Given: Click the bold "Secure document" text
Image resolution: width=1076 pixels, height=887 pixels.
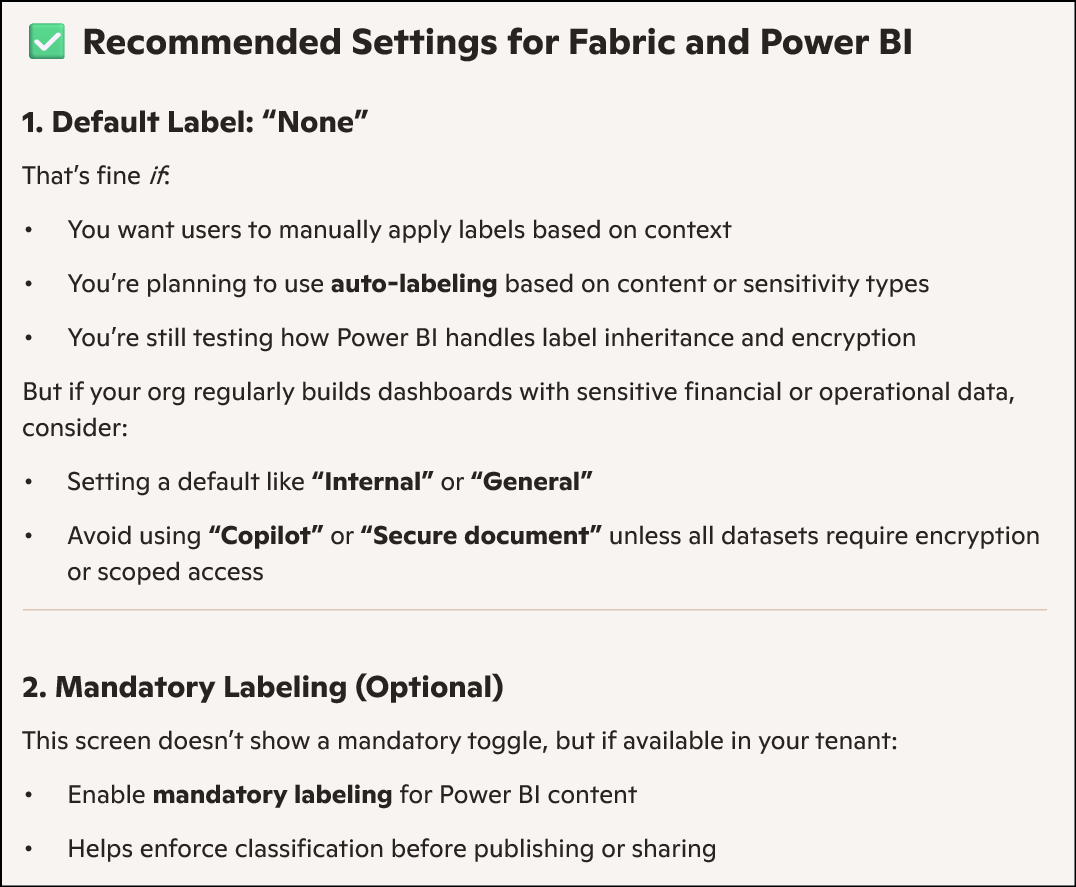Looking at the screenshot, I should (x=481, y=536).
